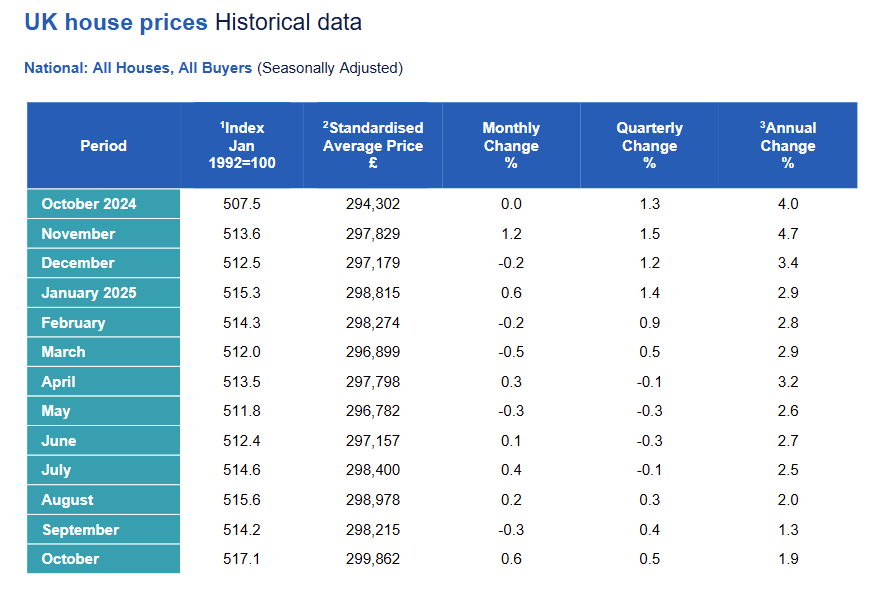Click the '(Seasonally Adjusted)' text

click(330, 68)
